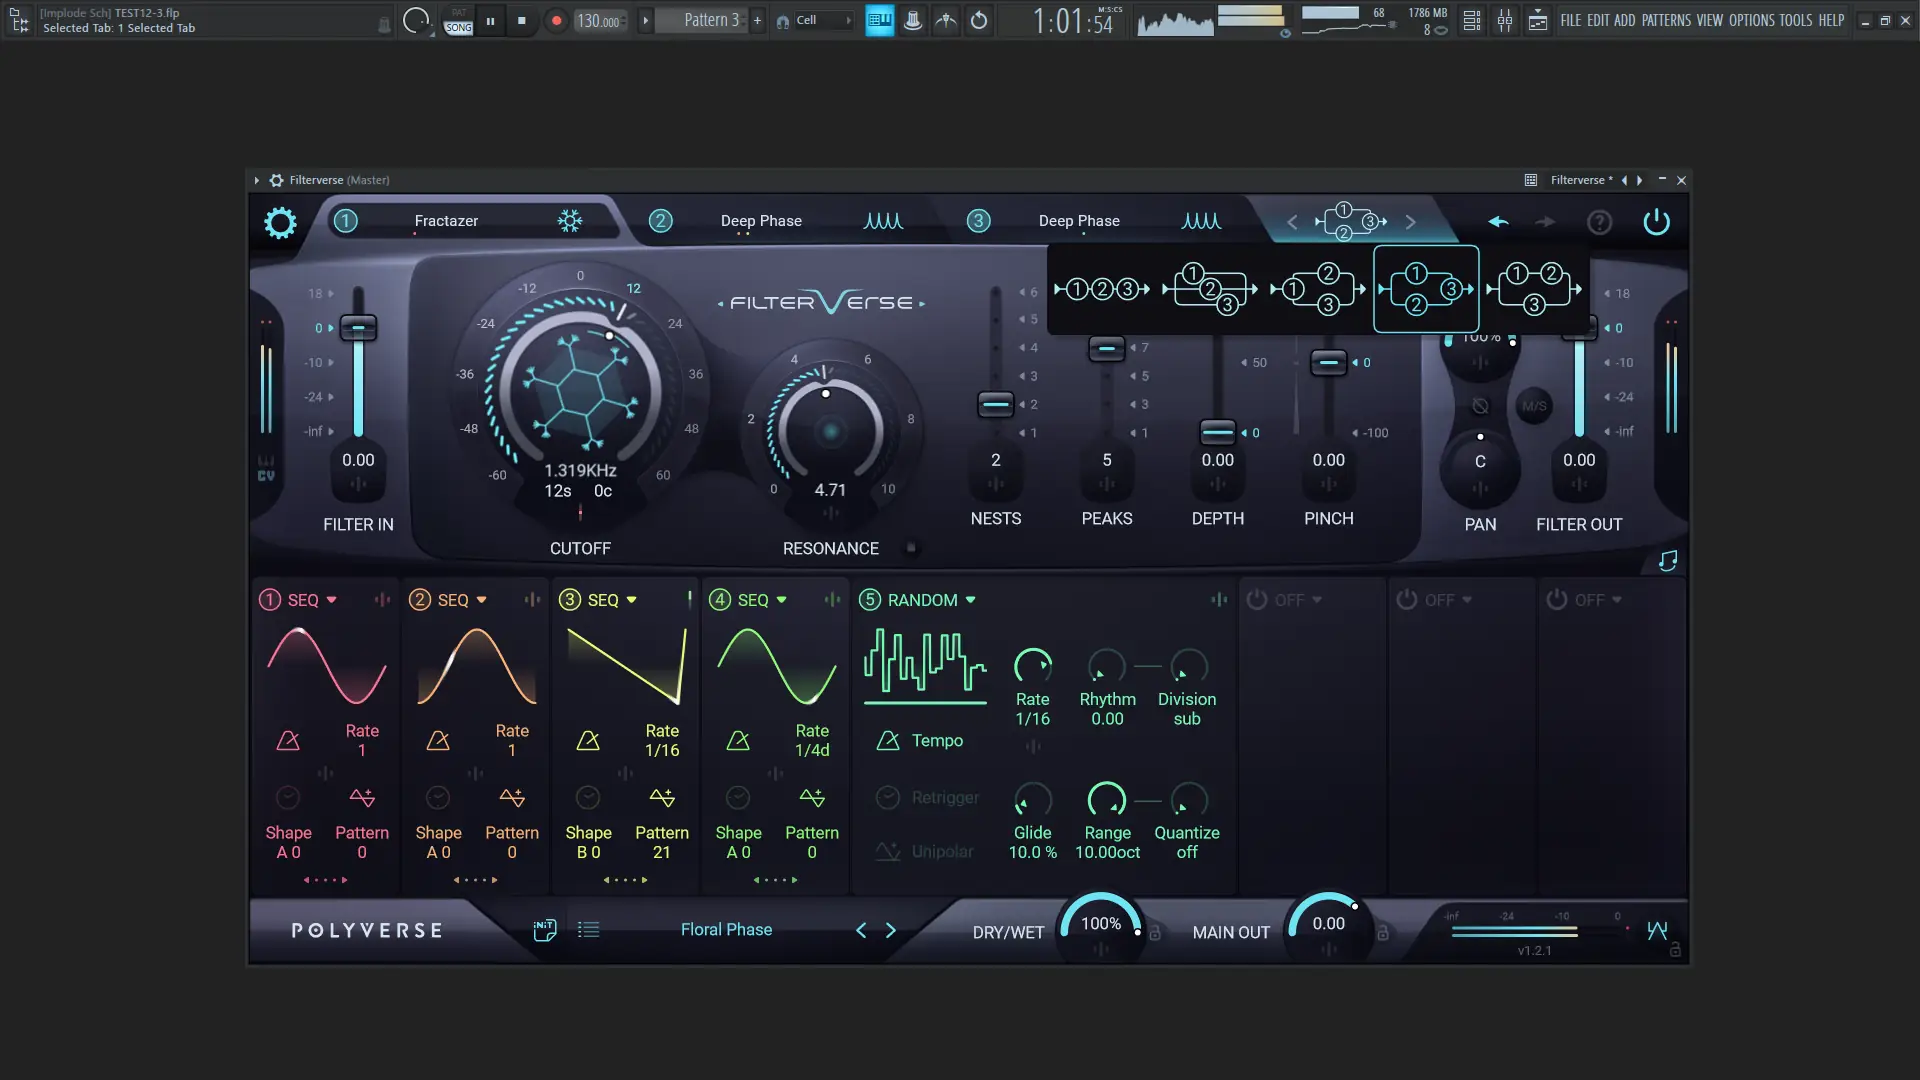Expand the Pattern 3 selector
This screenshot has width=1920, height=1080.
click(711, 20)
